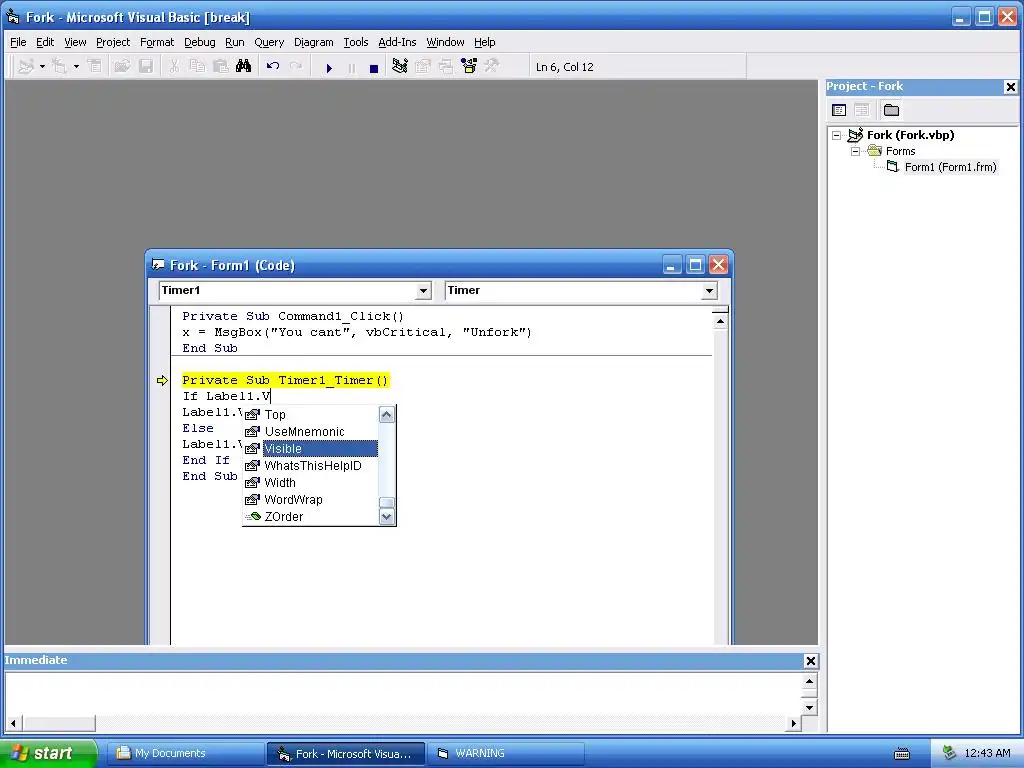This screenshot has height=768, width=1024.
Task: Open the Timer1 object dropdown
Action: 423,291
